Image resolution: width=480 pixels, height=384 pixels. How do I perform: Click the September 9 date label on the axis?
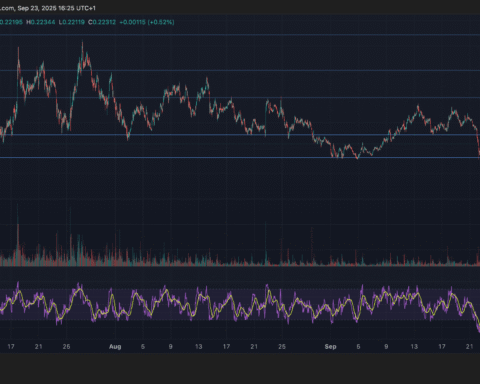click(x=386, y=347)
